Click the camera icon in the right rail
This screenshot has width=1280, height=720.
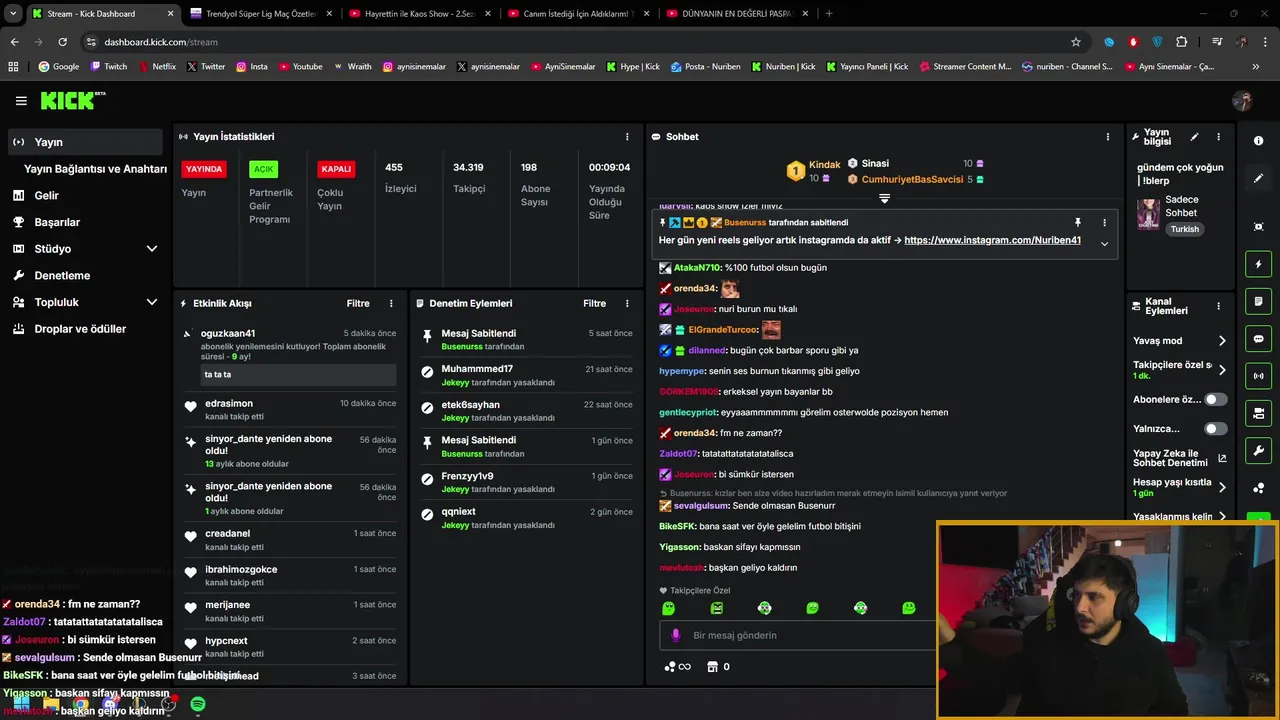point(1259,413)
